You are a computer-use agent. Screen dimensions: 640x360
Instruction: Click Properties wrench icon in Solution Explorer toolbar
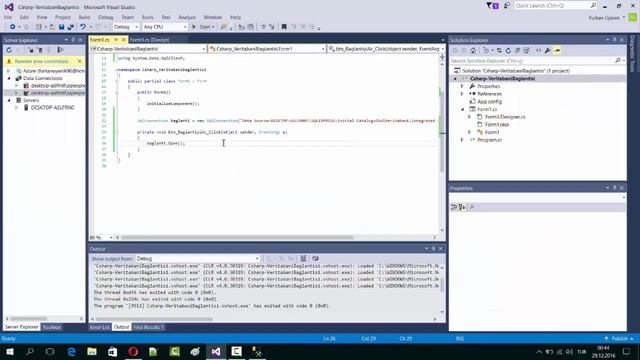tap(547, 51)
